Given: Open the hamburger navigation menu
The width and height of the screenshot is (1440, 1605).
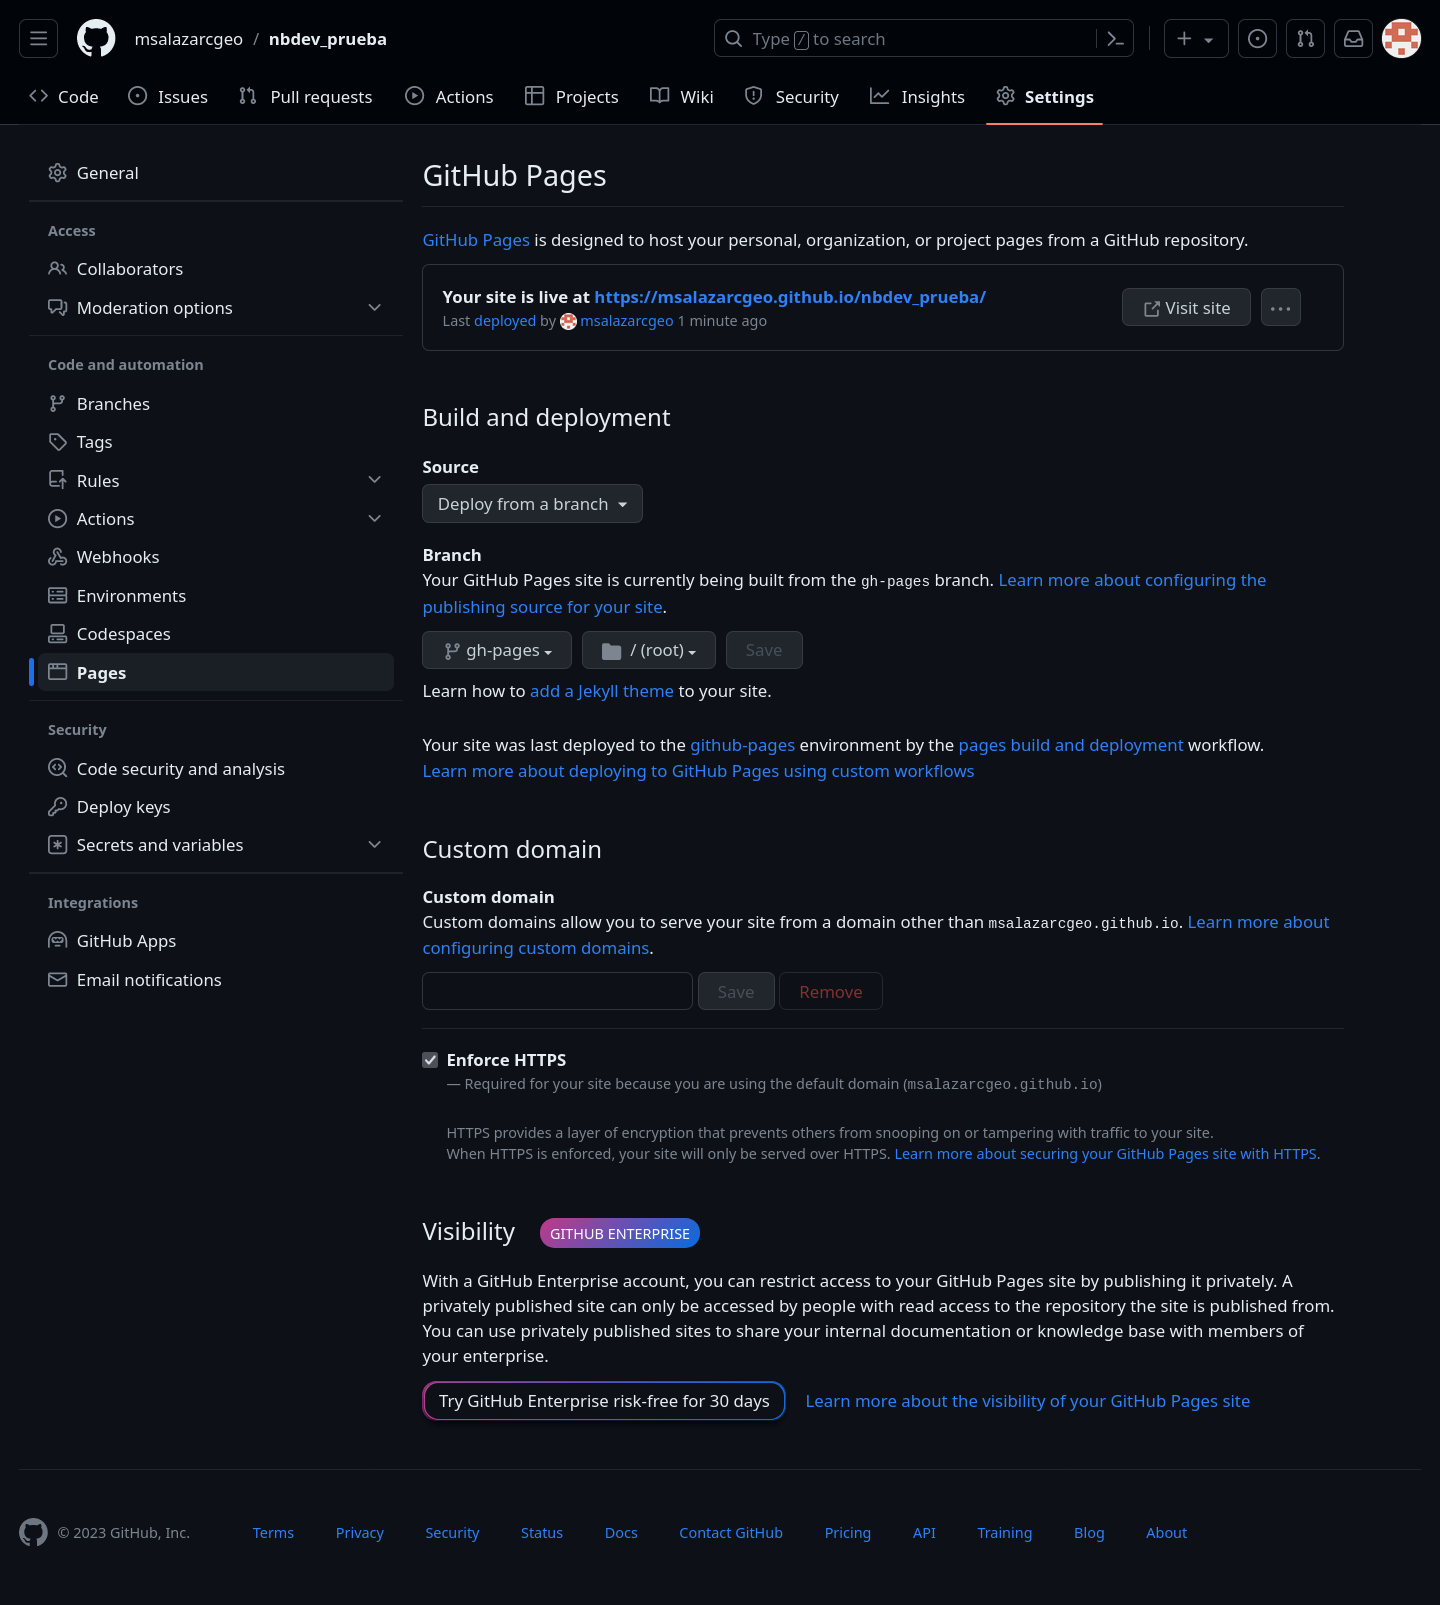Looking at the screenshot, I should point(38,39).
